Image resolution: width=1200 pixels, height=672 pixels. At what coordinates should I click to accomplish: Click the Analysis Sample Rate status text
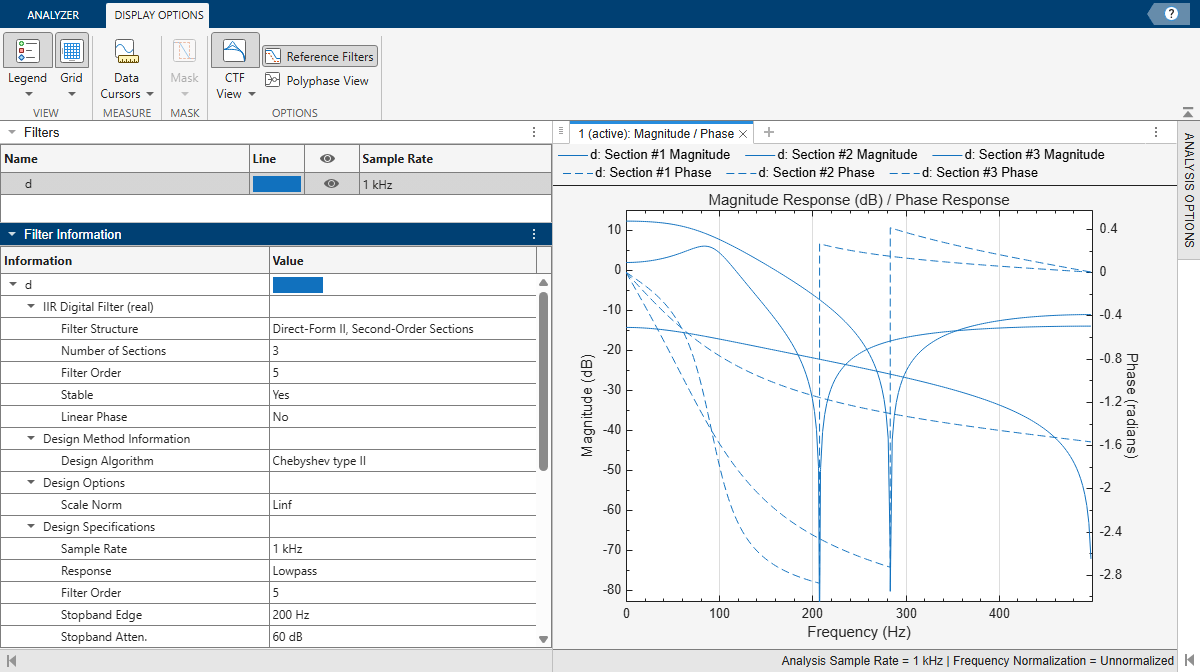pos(864,661)
